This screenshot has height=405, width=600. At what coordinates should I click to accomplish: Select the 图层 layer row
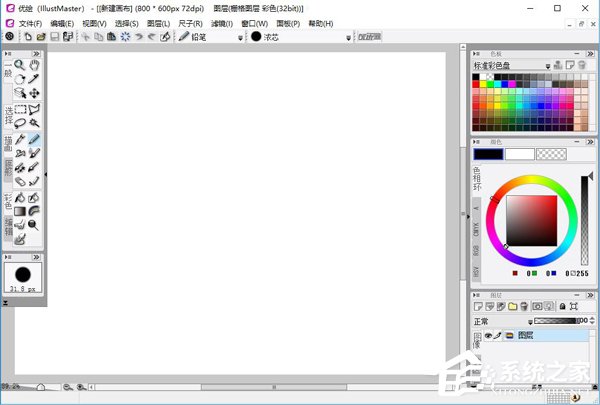[536, 336]
